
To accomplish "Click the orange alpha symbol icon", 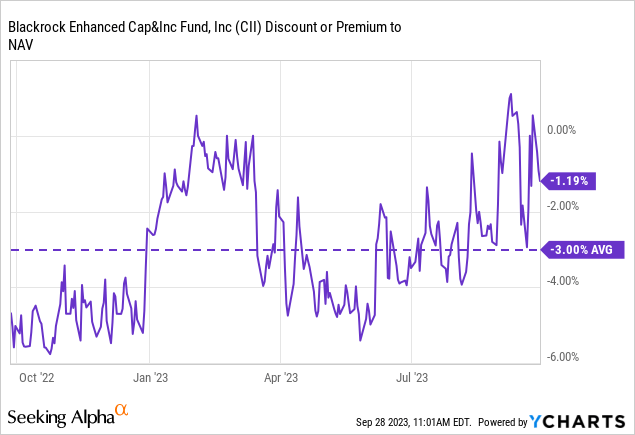I will pos(121,409).
